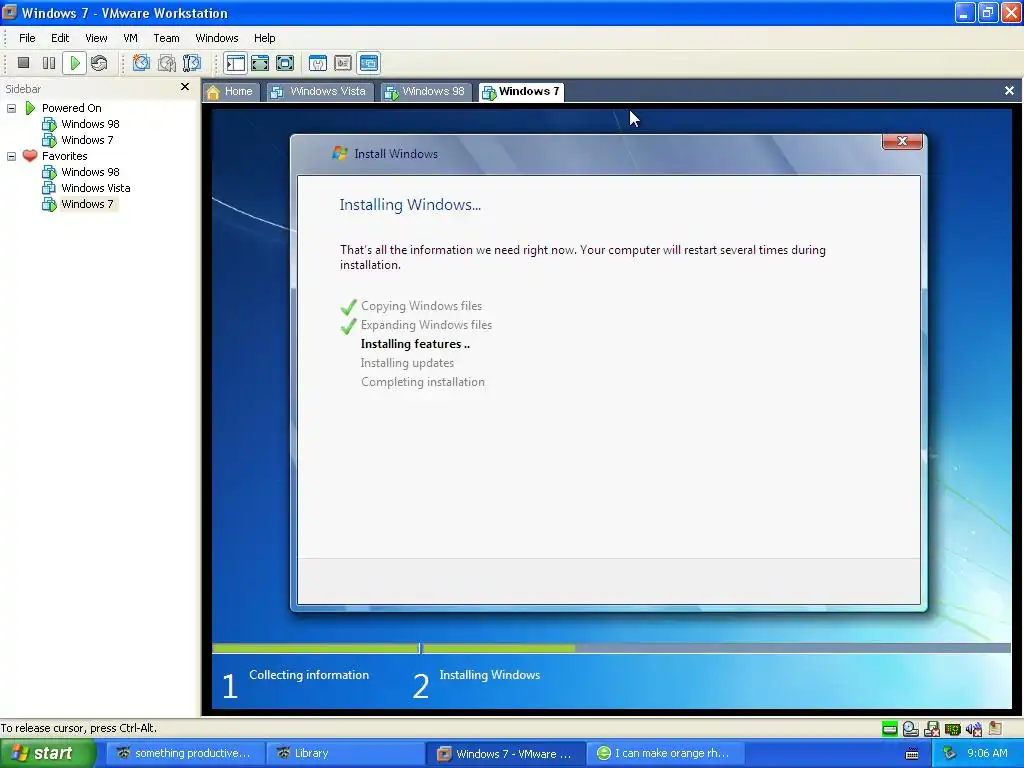This screenshot has width=1024, height=768.
Task: Click the 9:06 AM system clock
Action: (987, 753)
